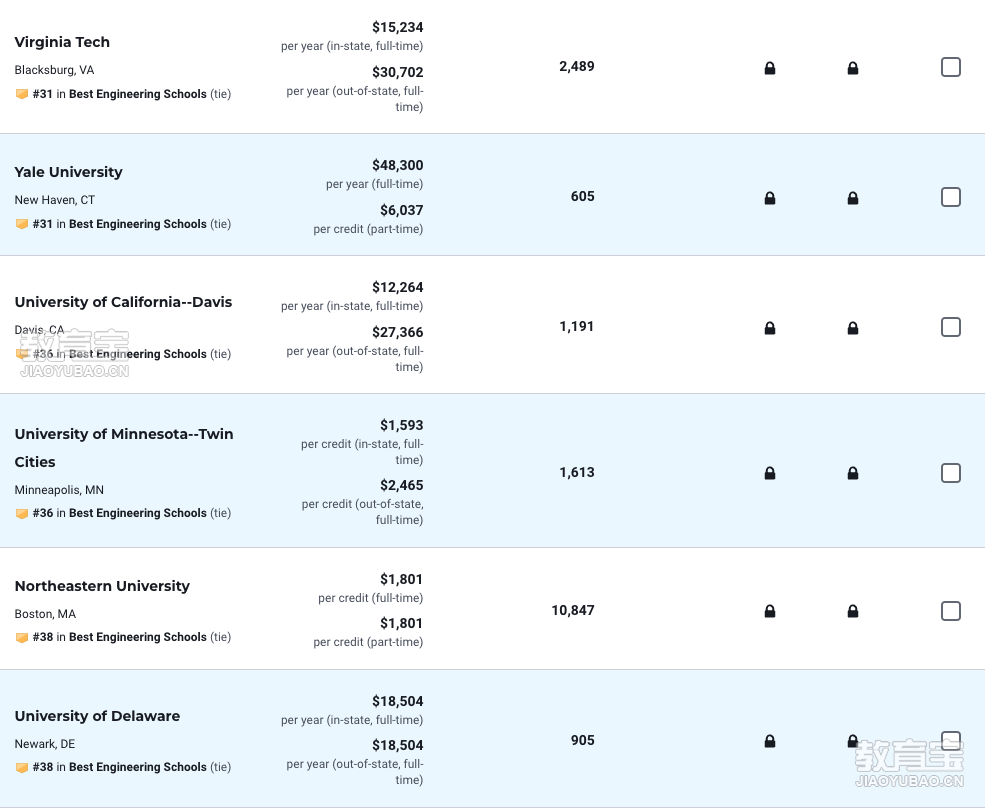Click first lock icon in Yale University row
This screenshot has height=810, width=985.
[770, 198]
